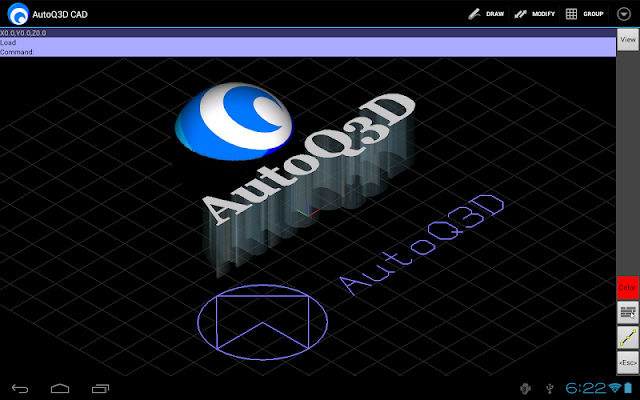Expand the overflow dropdown arrow
Viewport: 640px width, 400px height.
tap(624, 14)
